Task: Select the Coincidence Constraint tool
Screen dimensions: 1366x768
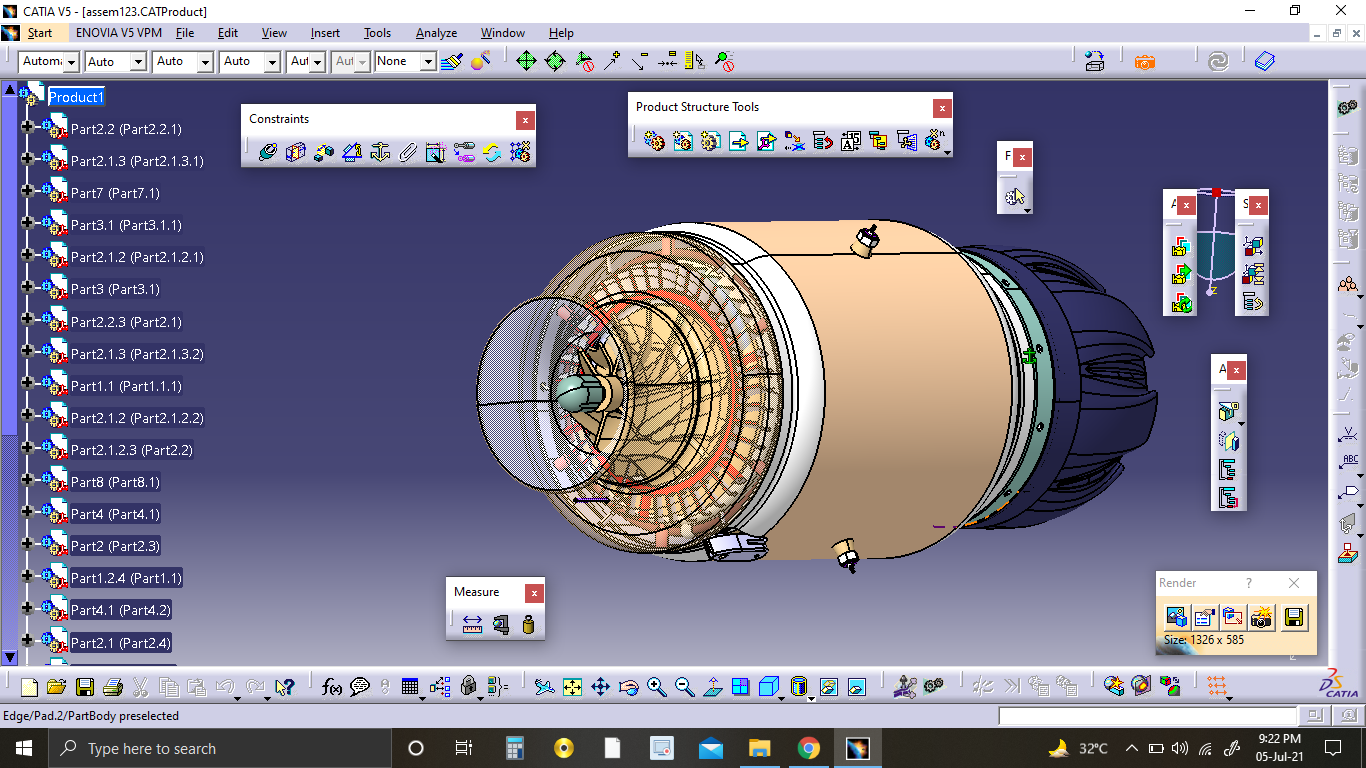Action: click(x=267, y=152)
